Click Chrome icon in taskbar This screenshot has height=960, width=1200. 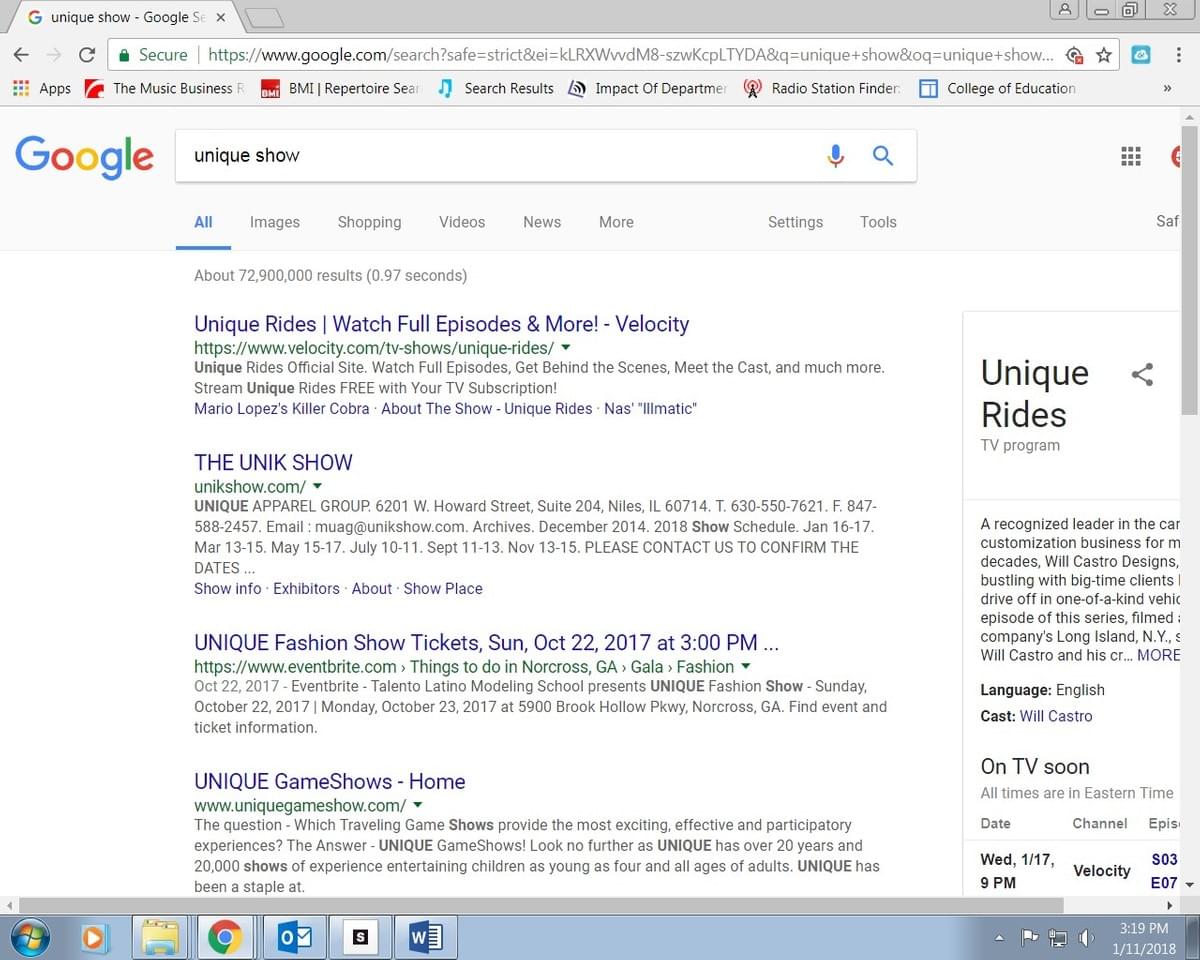tap(225, 938)
